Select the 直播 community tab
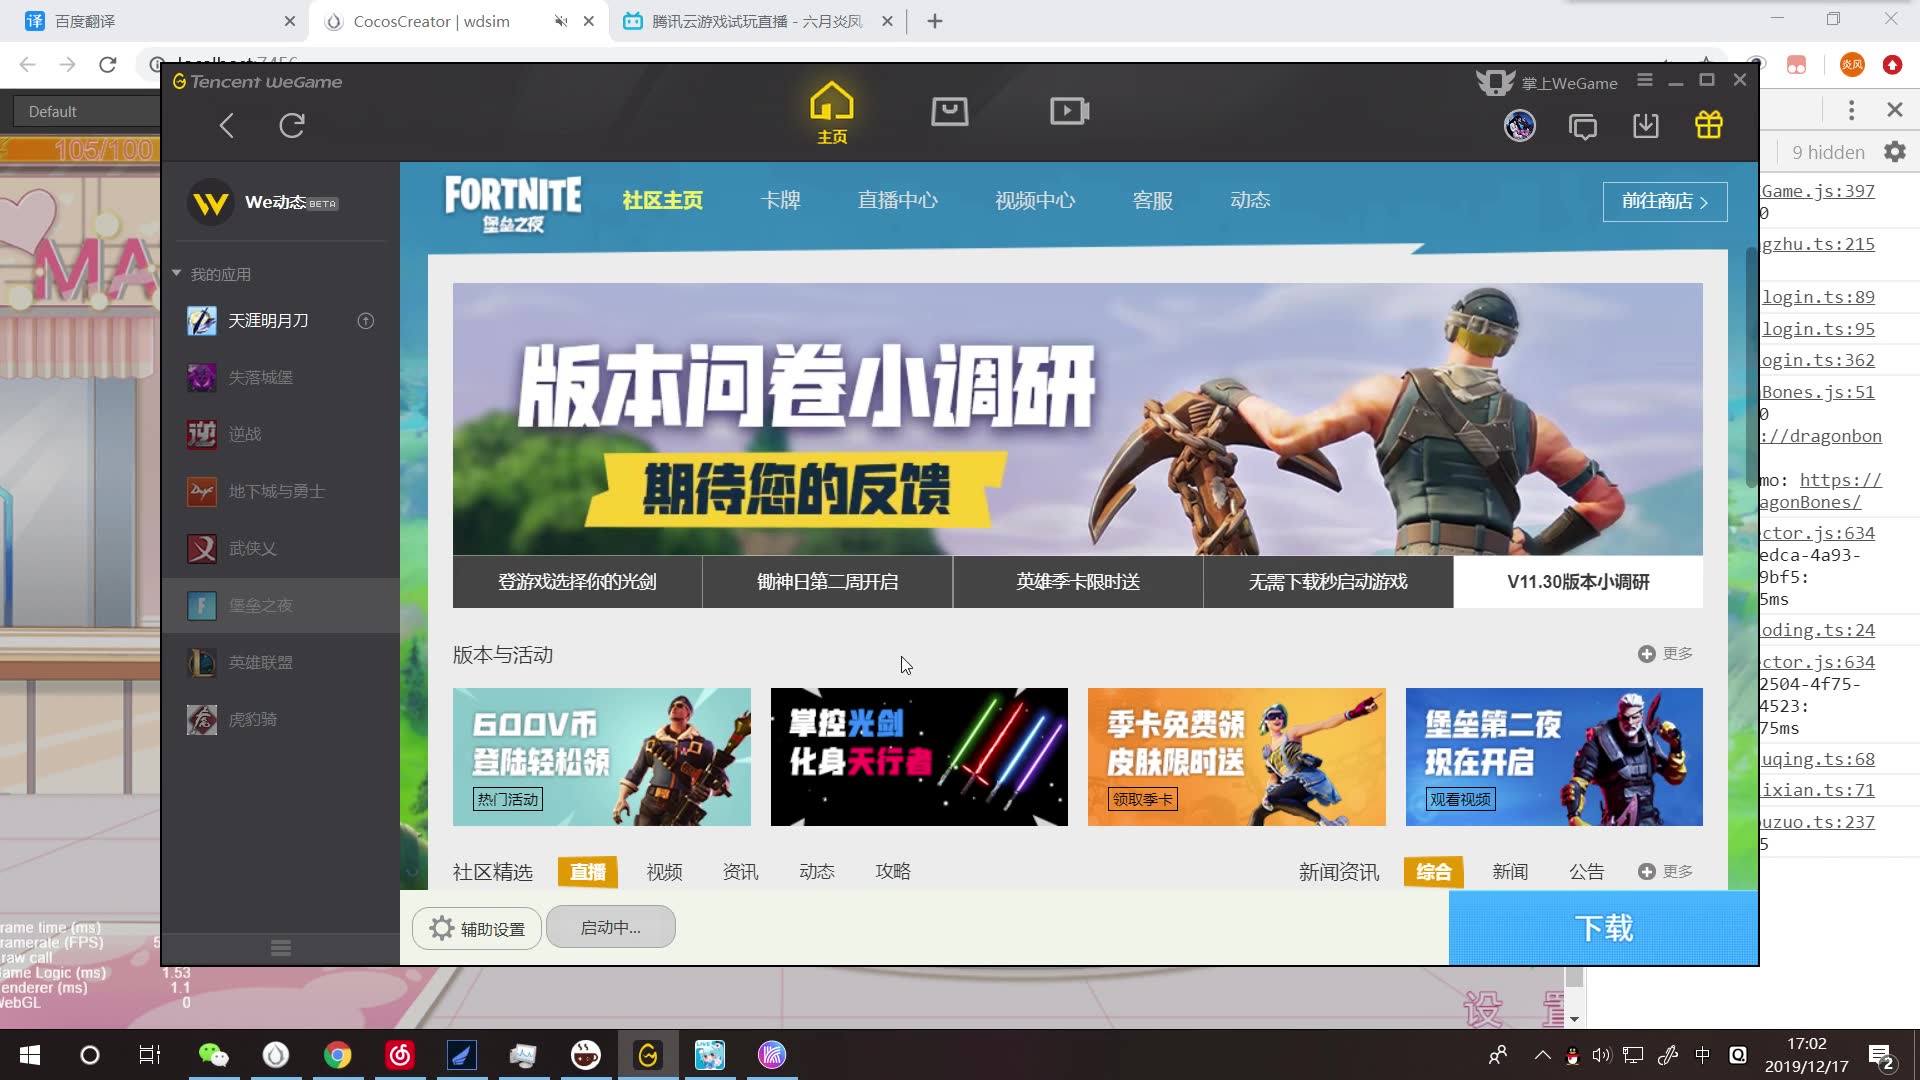The image size is (1920, 1080). (588, 872)
